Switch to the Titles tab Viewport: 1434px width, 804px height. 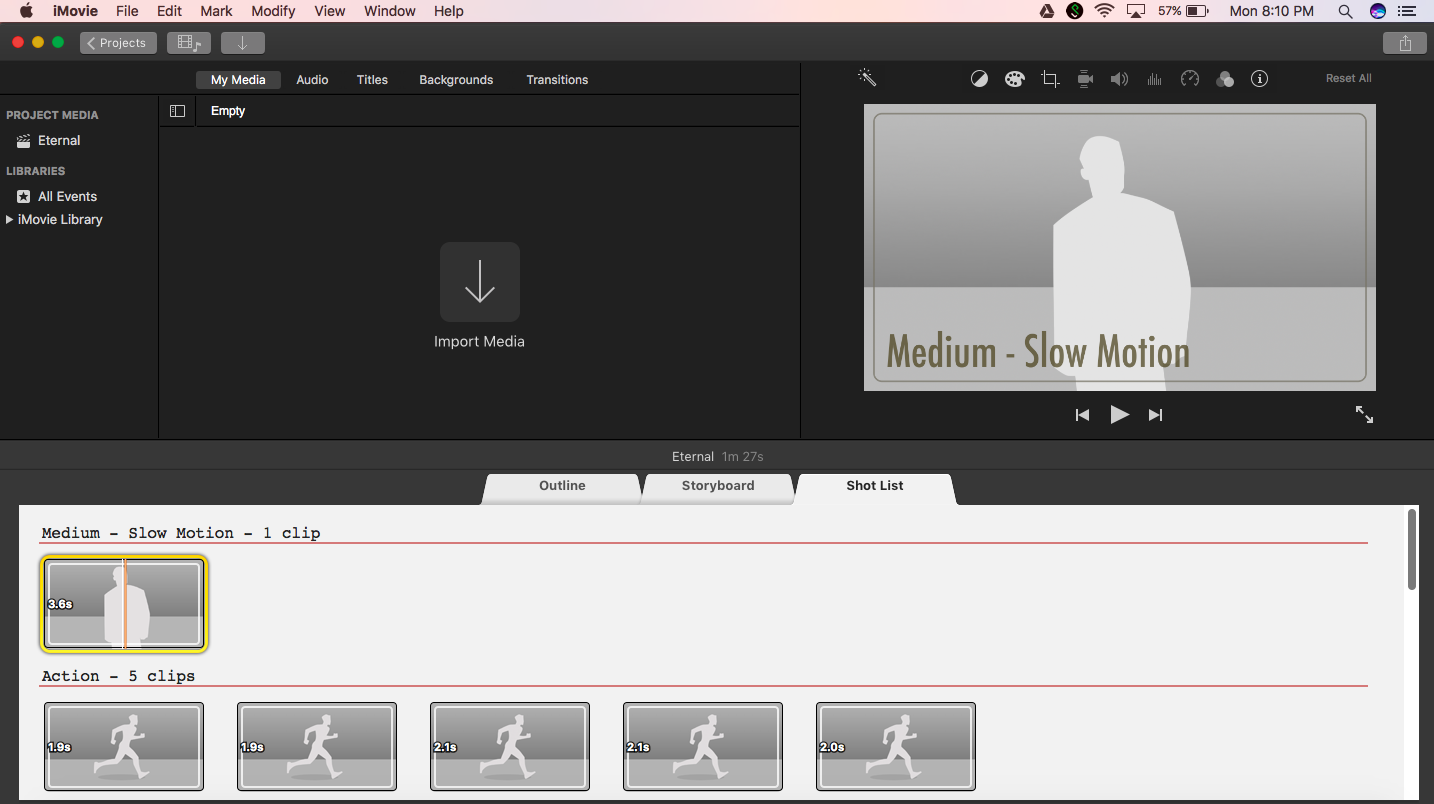(372, 80)
